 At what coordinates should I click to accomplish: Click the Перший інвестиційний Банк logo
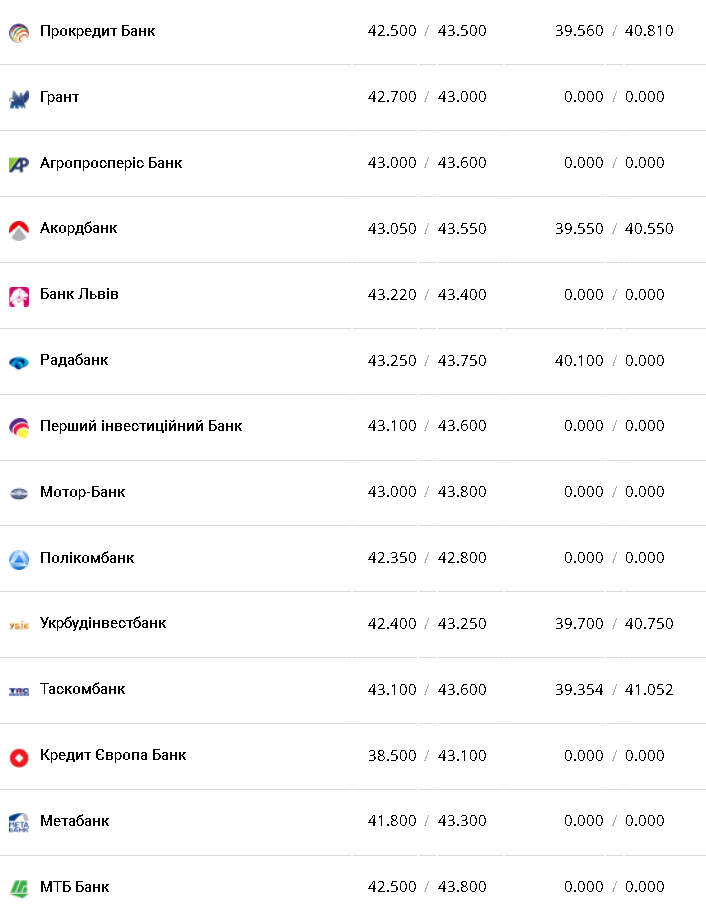(19, 427)
